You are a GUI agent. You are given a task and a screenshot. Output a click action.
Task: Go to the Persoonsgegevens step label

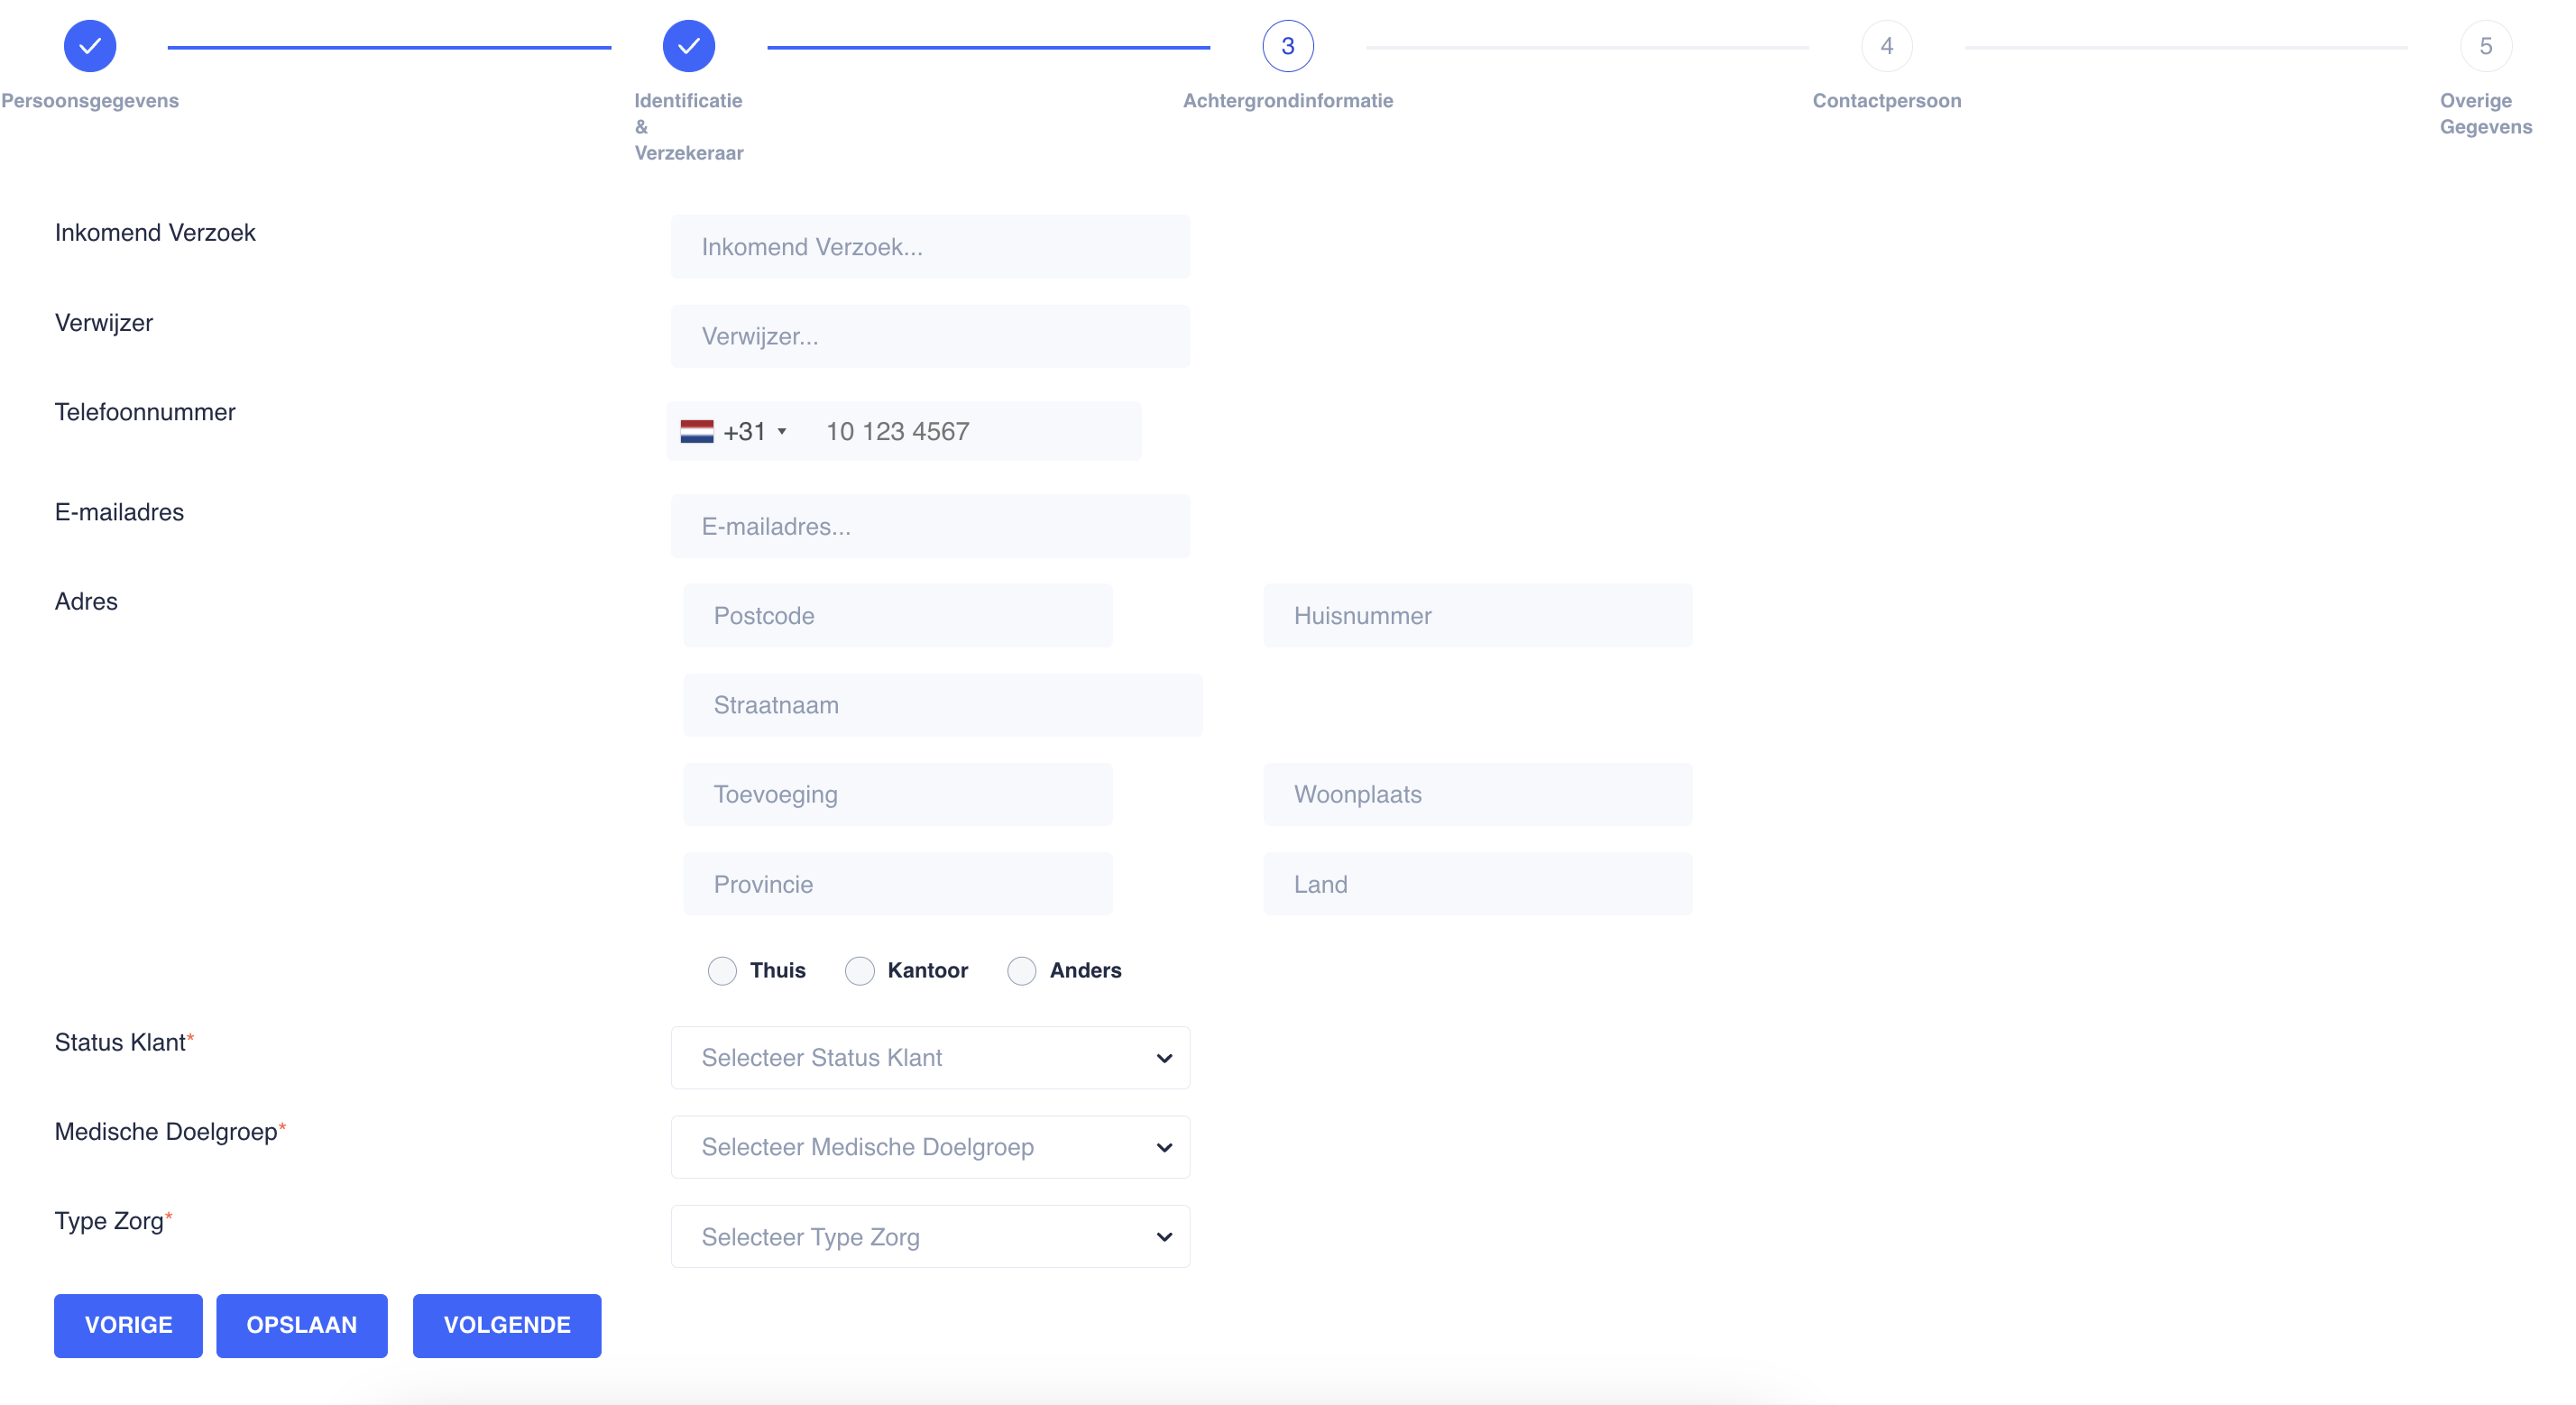[90, 100]
